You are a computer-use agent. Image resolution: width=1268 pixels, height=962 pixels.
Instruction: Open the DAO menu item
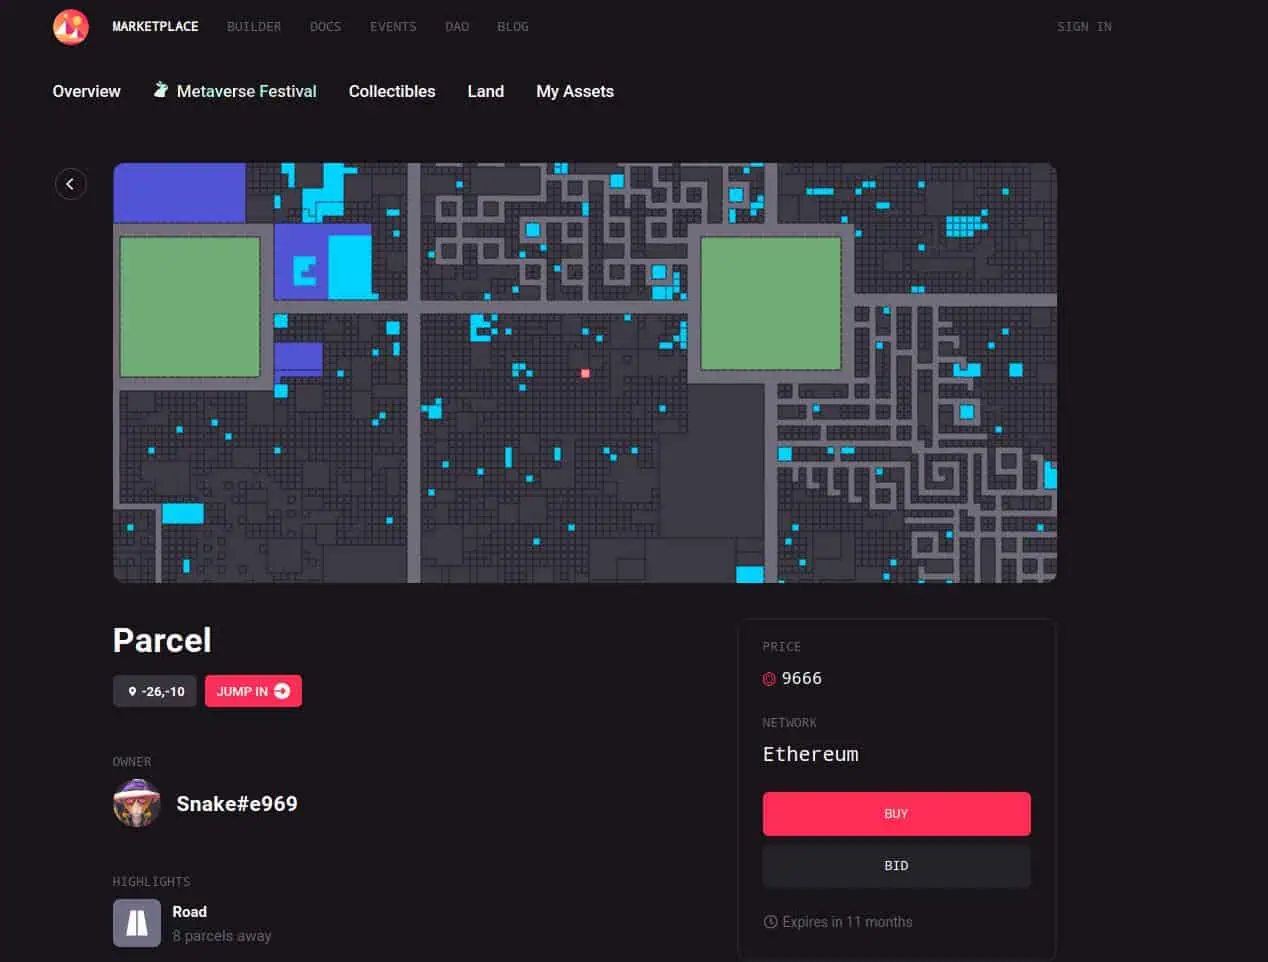(457, 27)
